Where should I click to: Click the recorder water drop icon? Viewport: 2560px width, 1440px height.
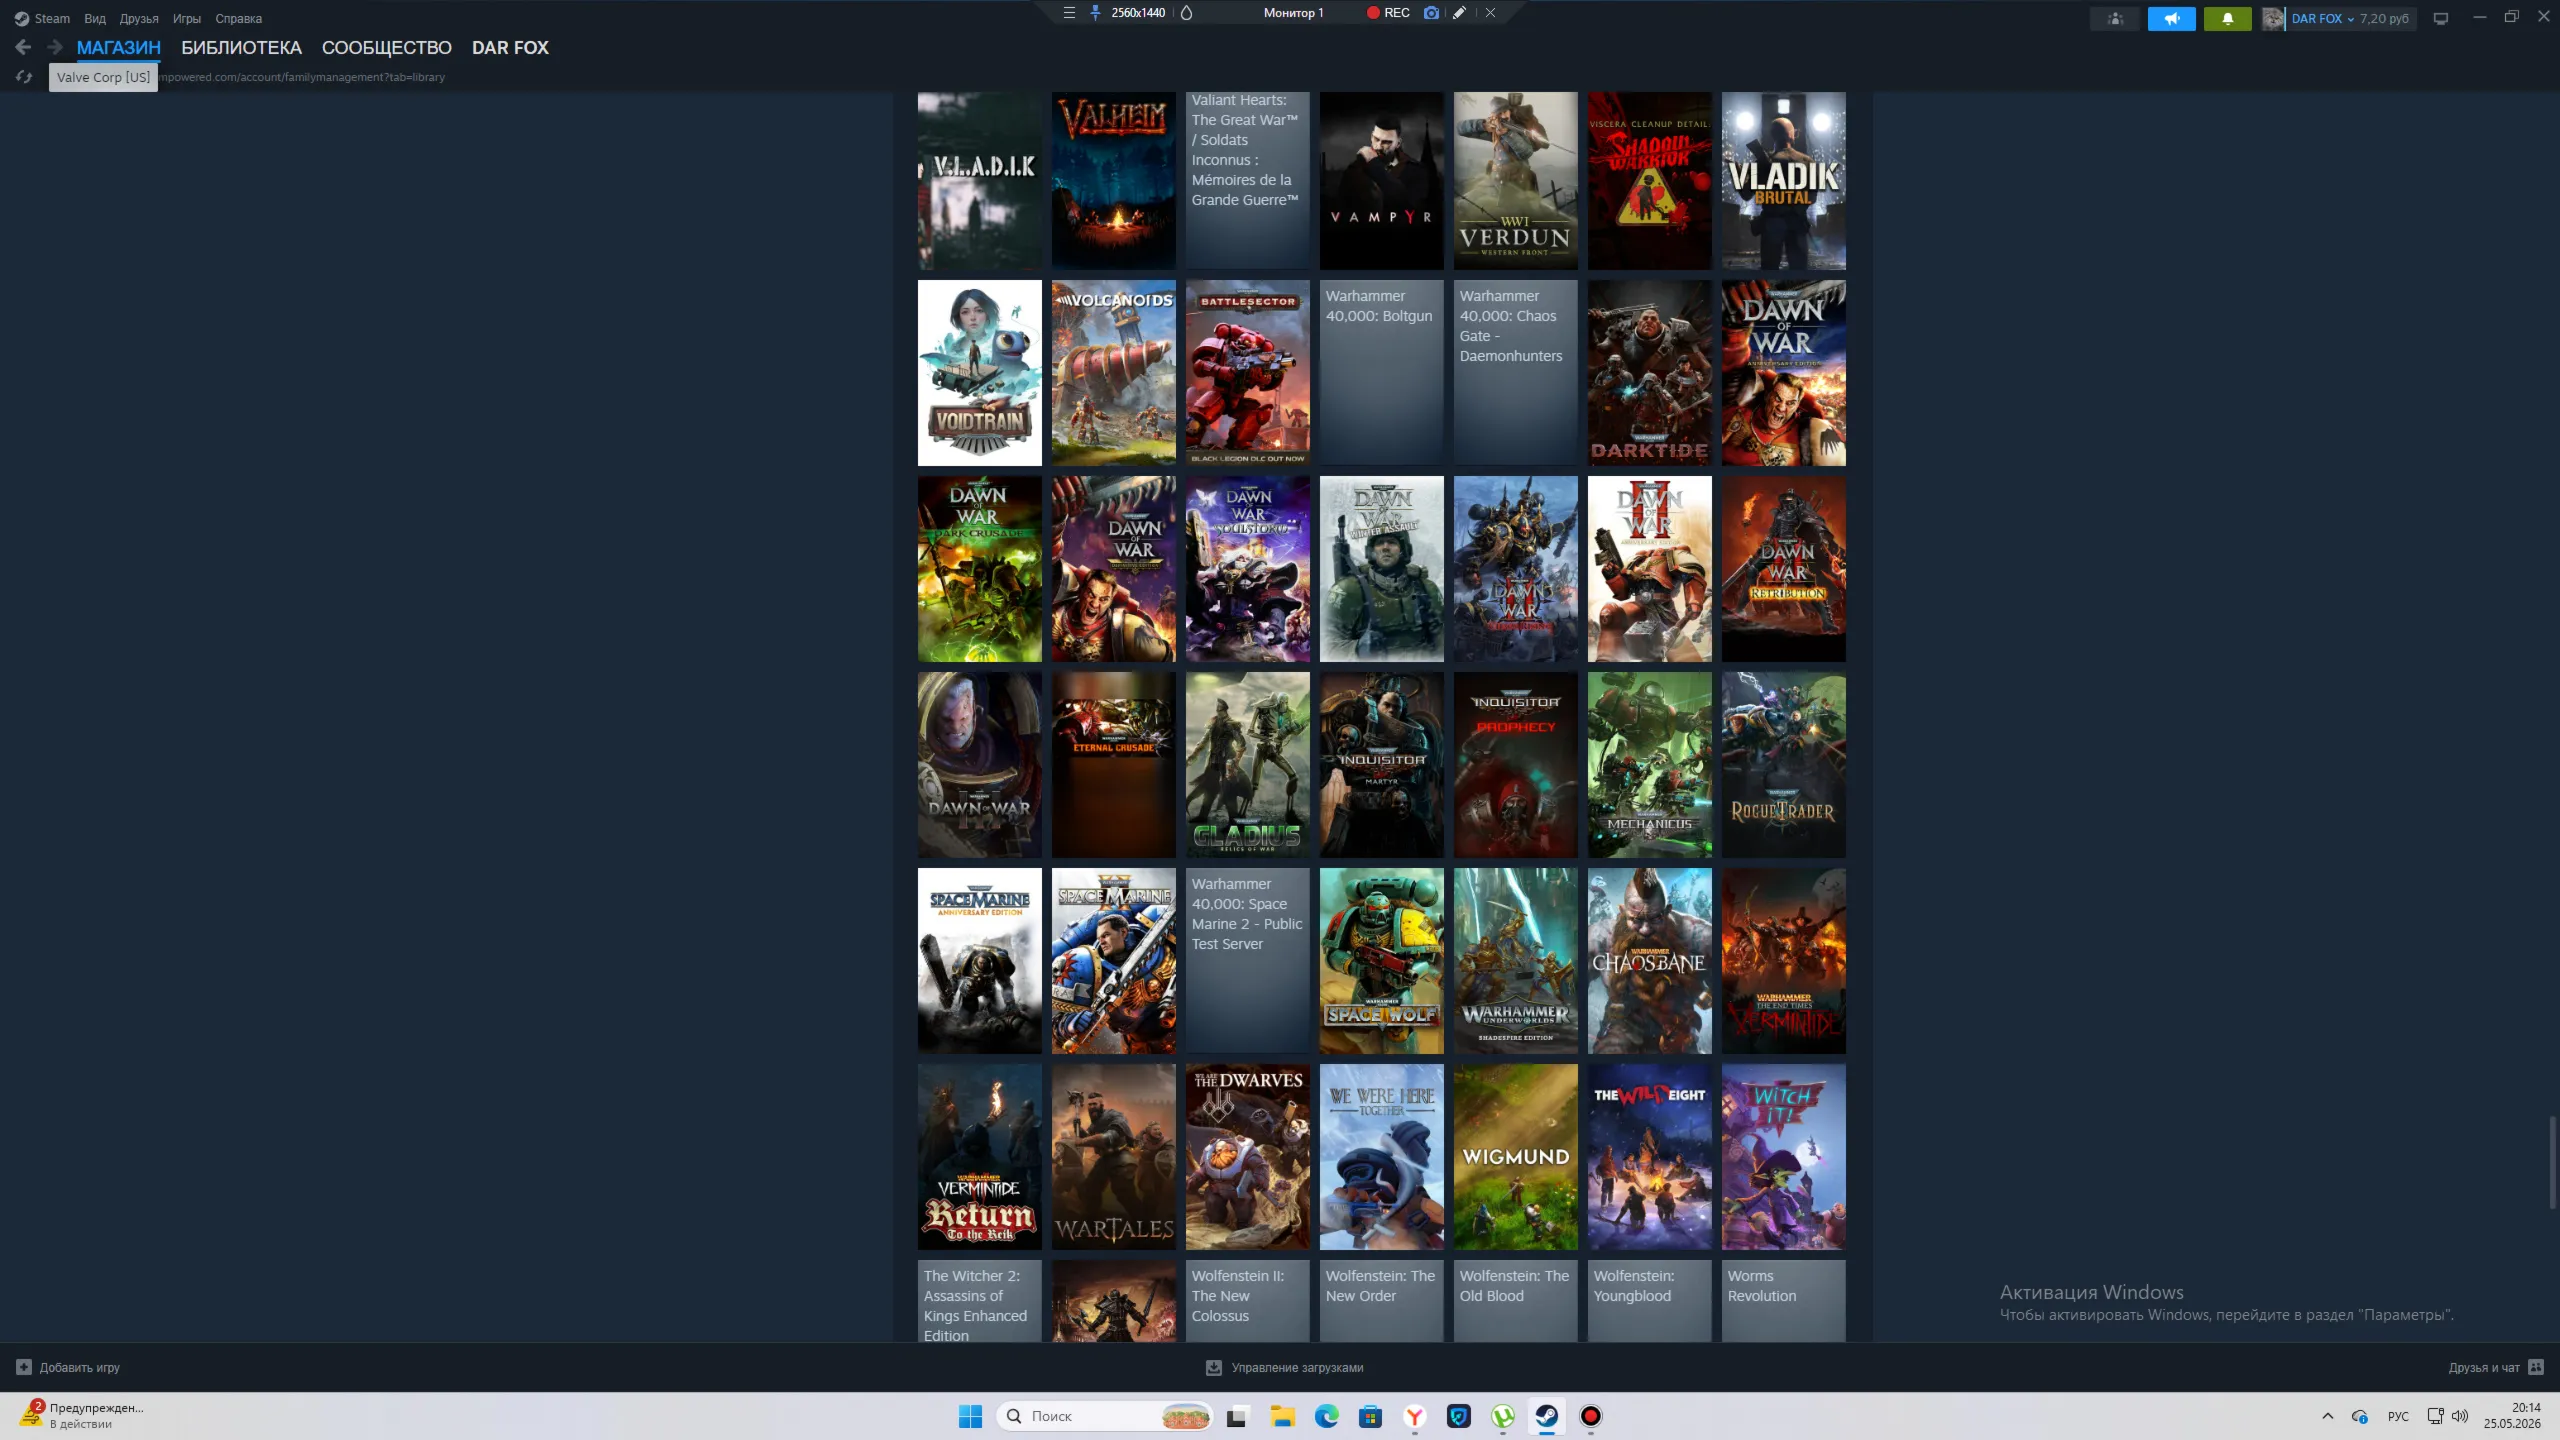click(1187, 13)
